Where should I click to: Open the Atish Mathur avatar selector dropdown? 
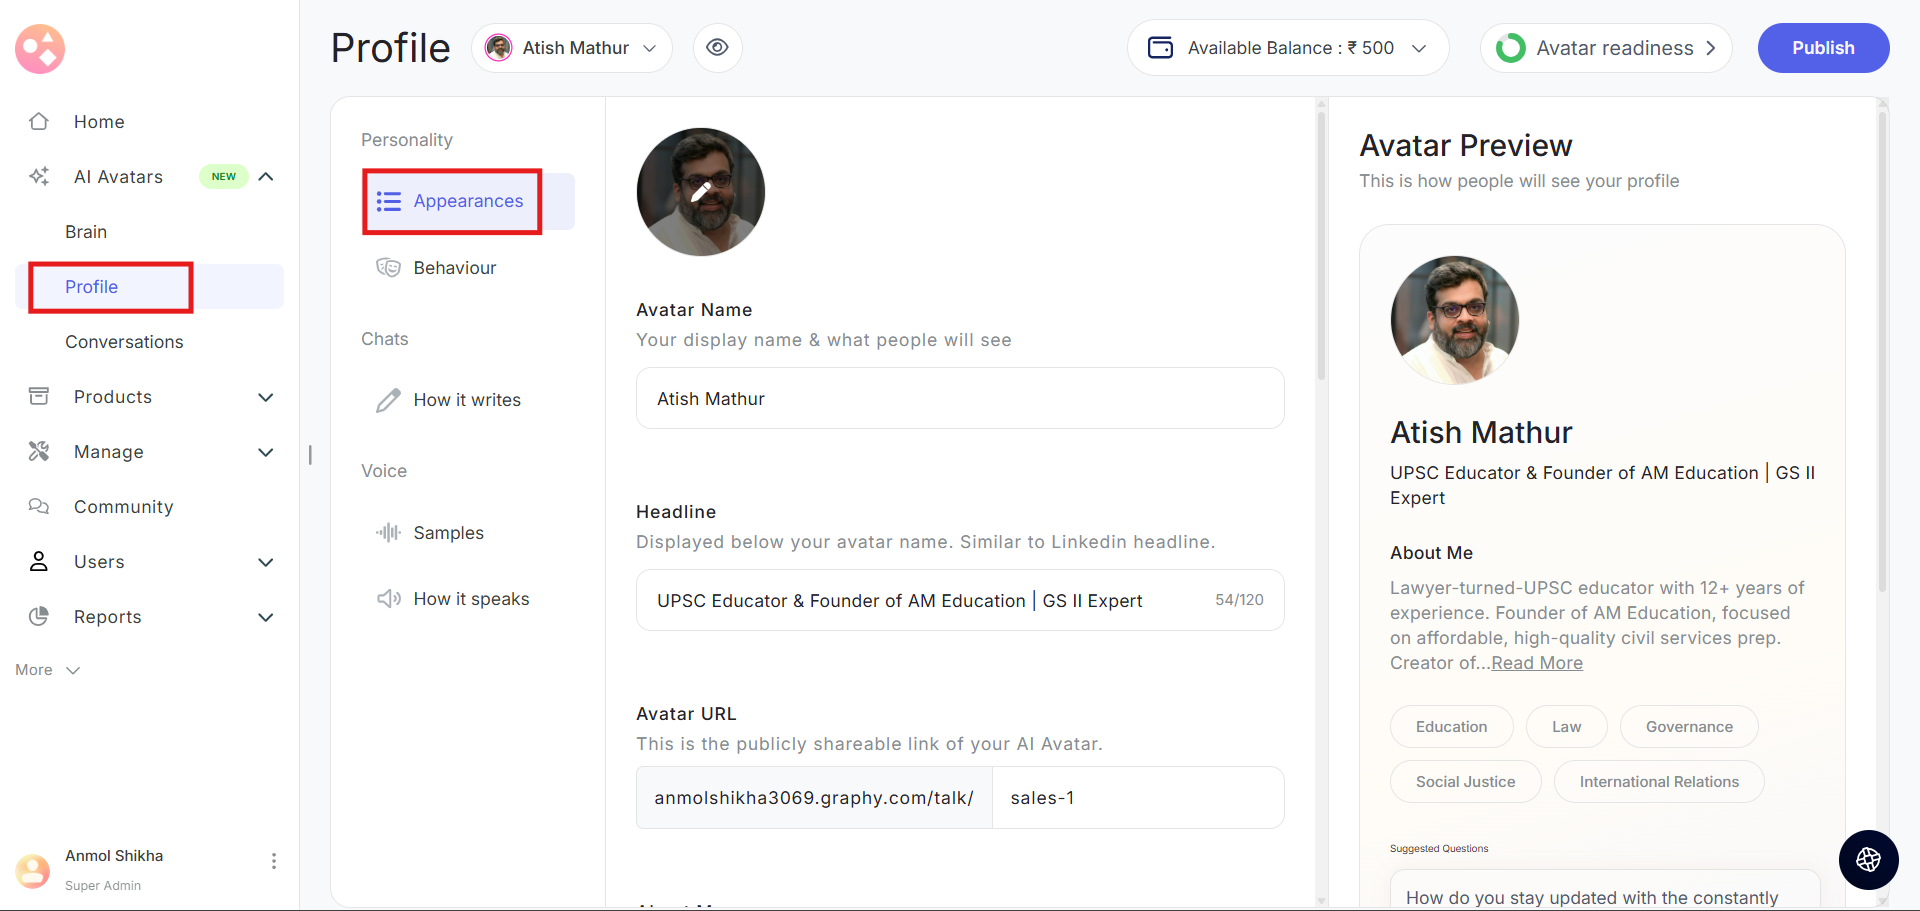pos(571,48)
